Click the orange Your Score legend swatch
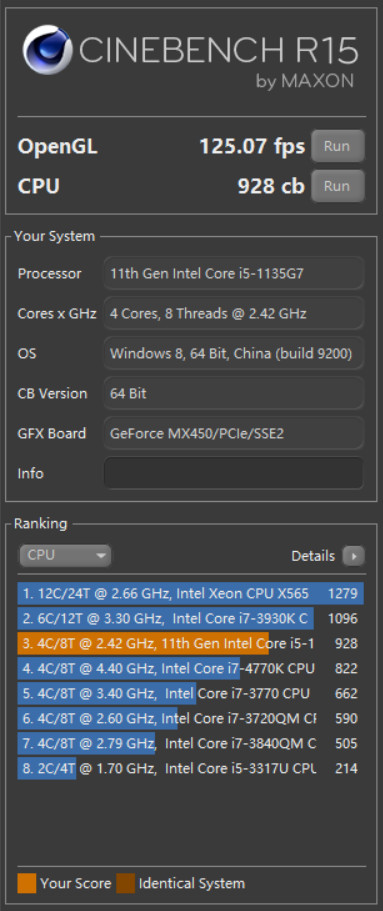The width and height of the screenshot is (383, 911). pos(27,883)
